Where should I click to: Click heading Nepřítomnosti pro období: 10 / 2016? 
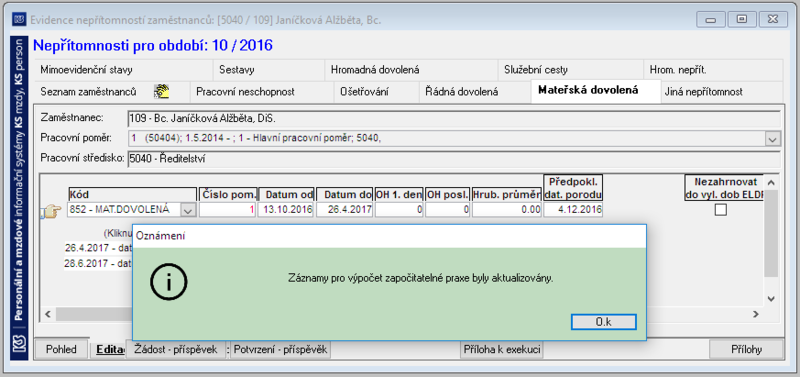coord(153,45)
